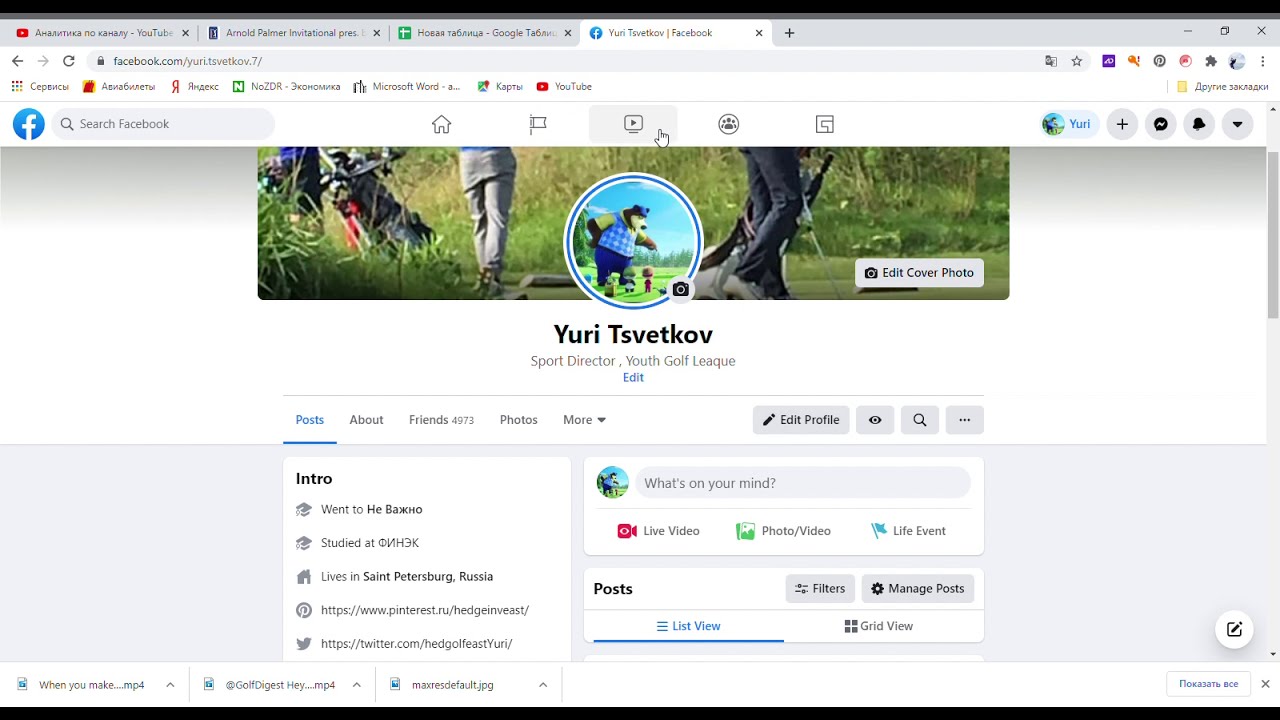
Task: Expand options for When you make mp4 download
Action: pyautogui.click(x=170, y=685)
